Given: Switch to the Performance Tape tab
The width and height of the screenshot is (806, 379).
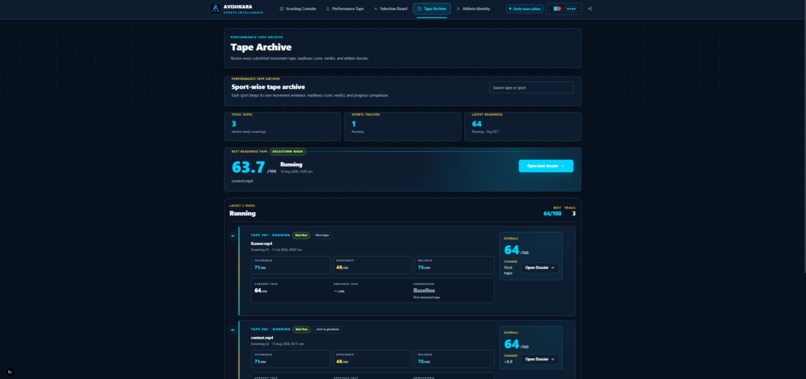Looking at the screenshot, I should click(345, 9).
